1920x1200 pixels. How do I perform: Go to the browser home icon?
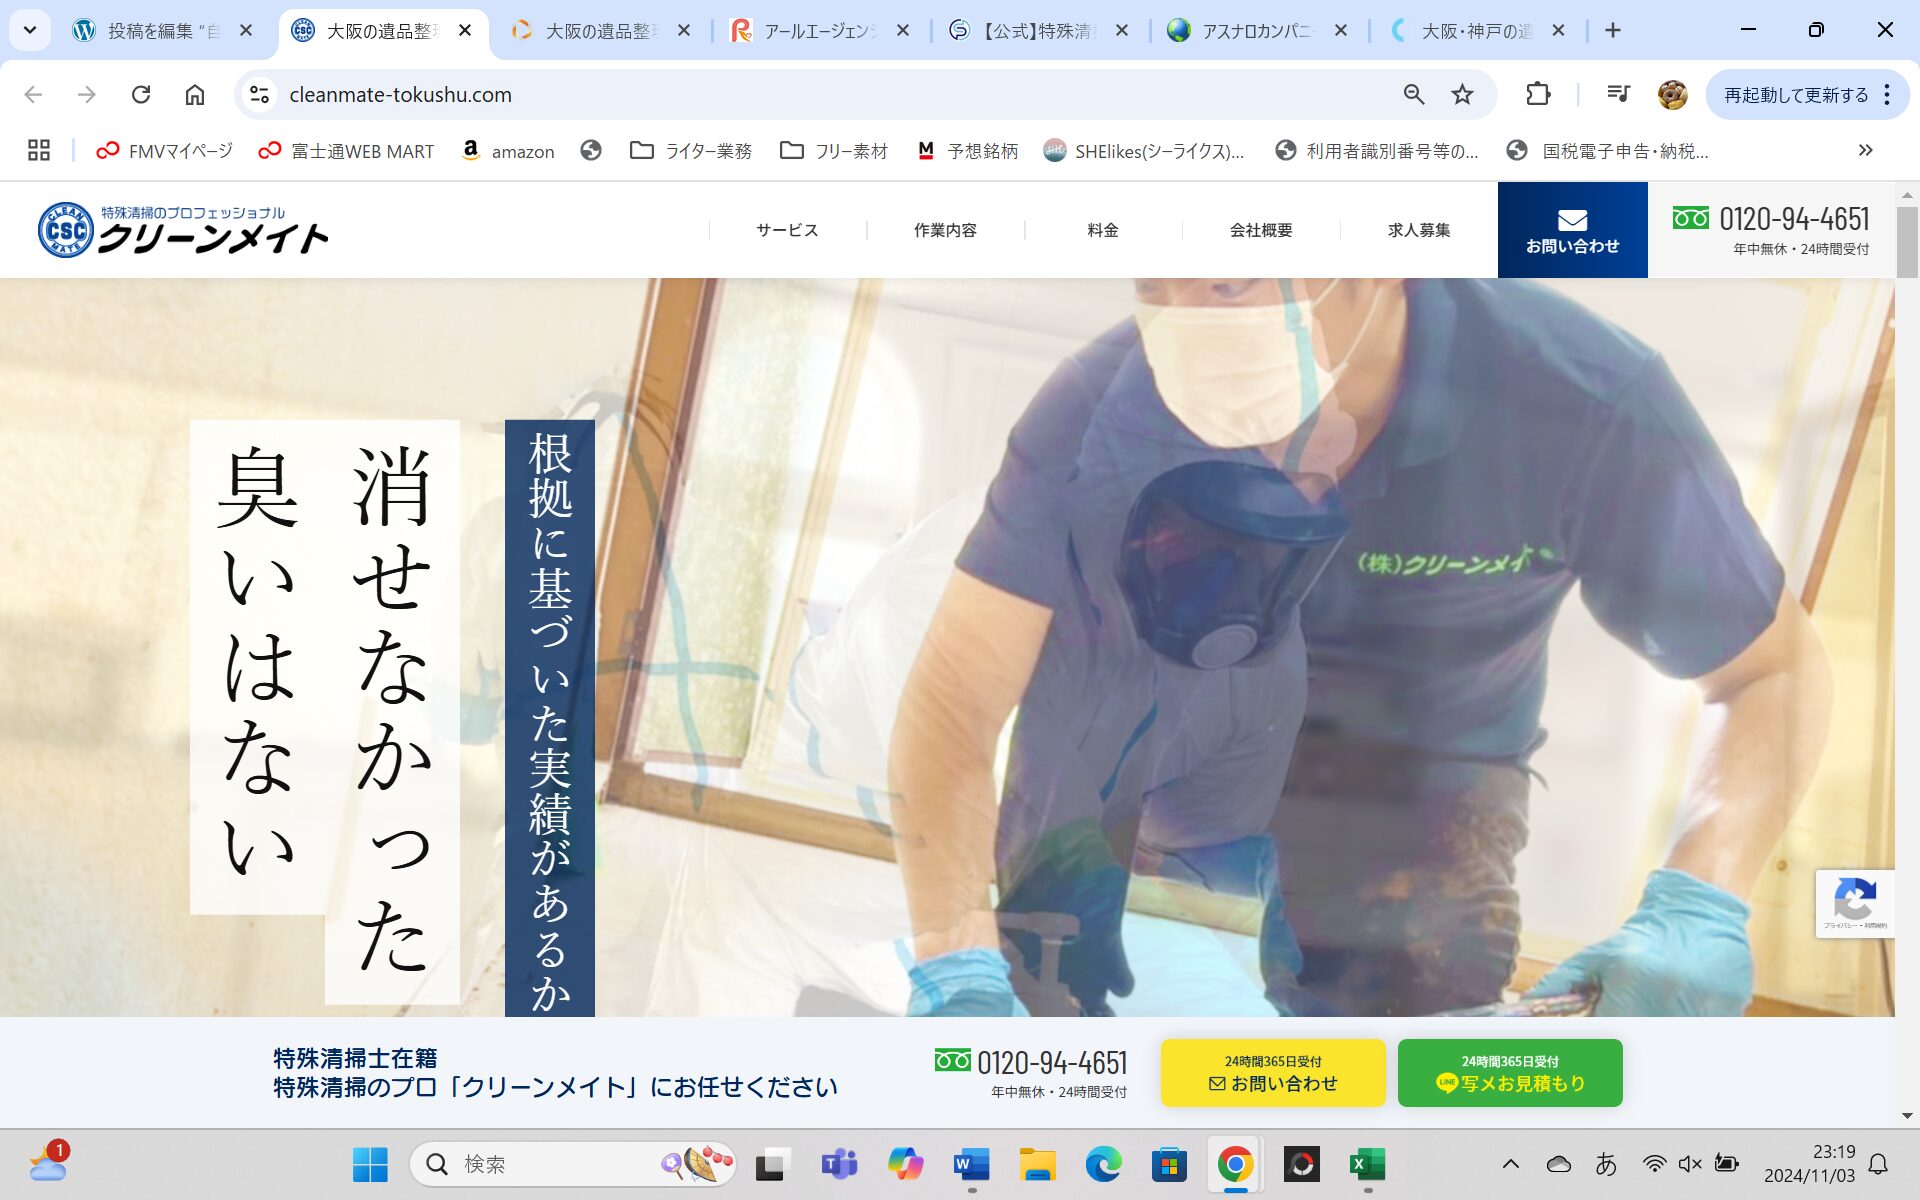click(x=195, y=95)
